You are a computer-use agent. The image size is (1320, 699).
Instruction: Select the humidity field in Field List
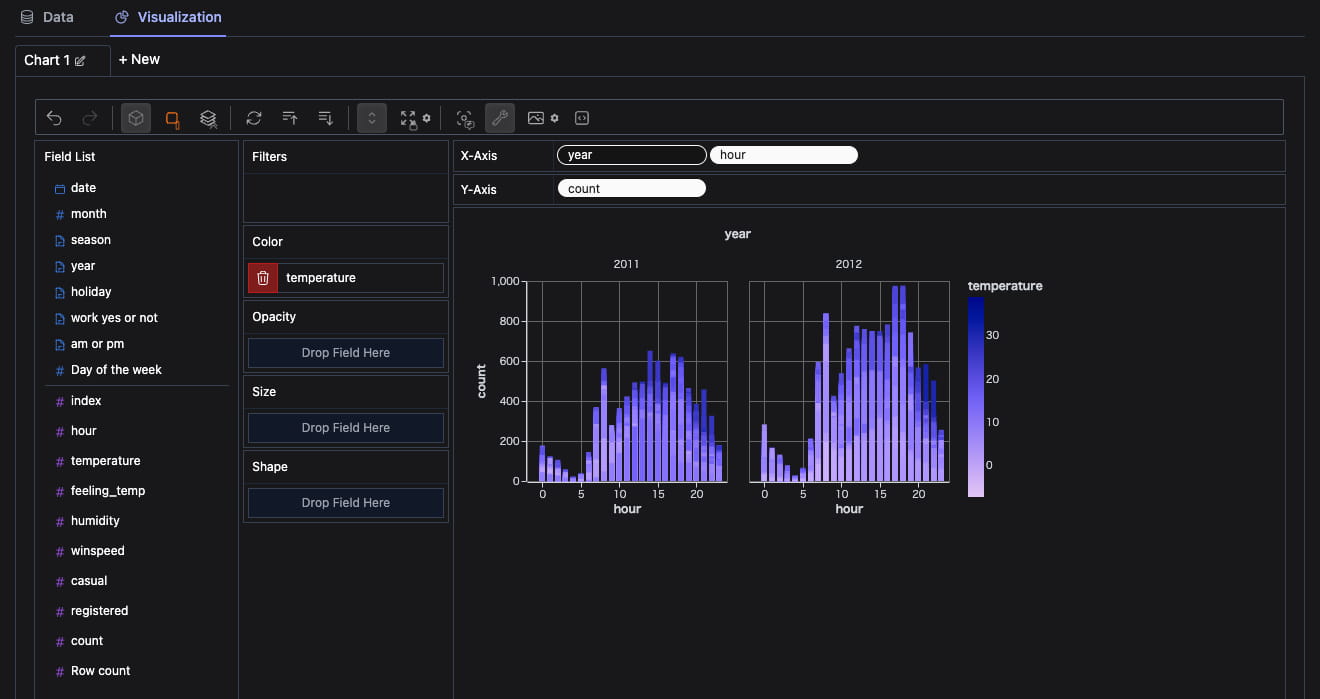(x=95, y=521)
